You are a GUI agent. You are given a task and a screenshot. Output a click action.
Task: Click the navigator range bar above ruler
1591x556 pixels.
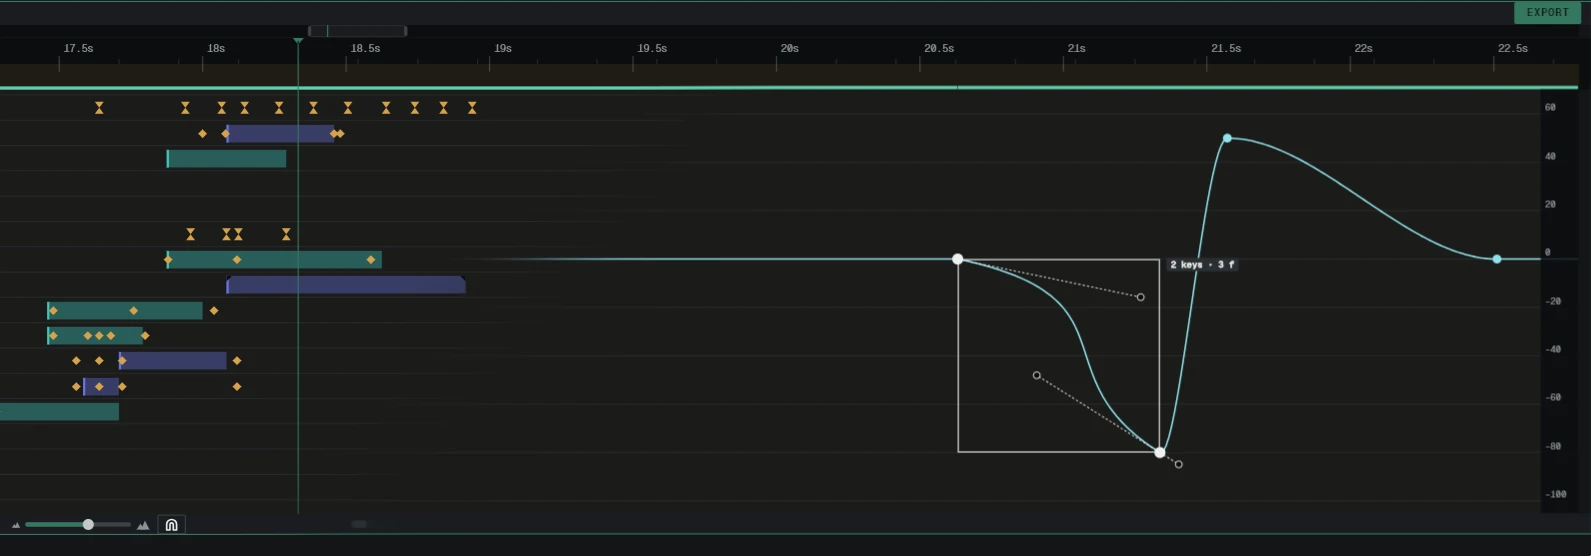(358, 31)
